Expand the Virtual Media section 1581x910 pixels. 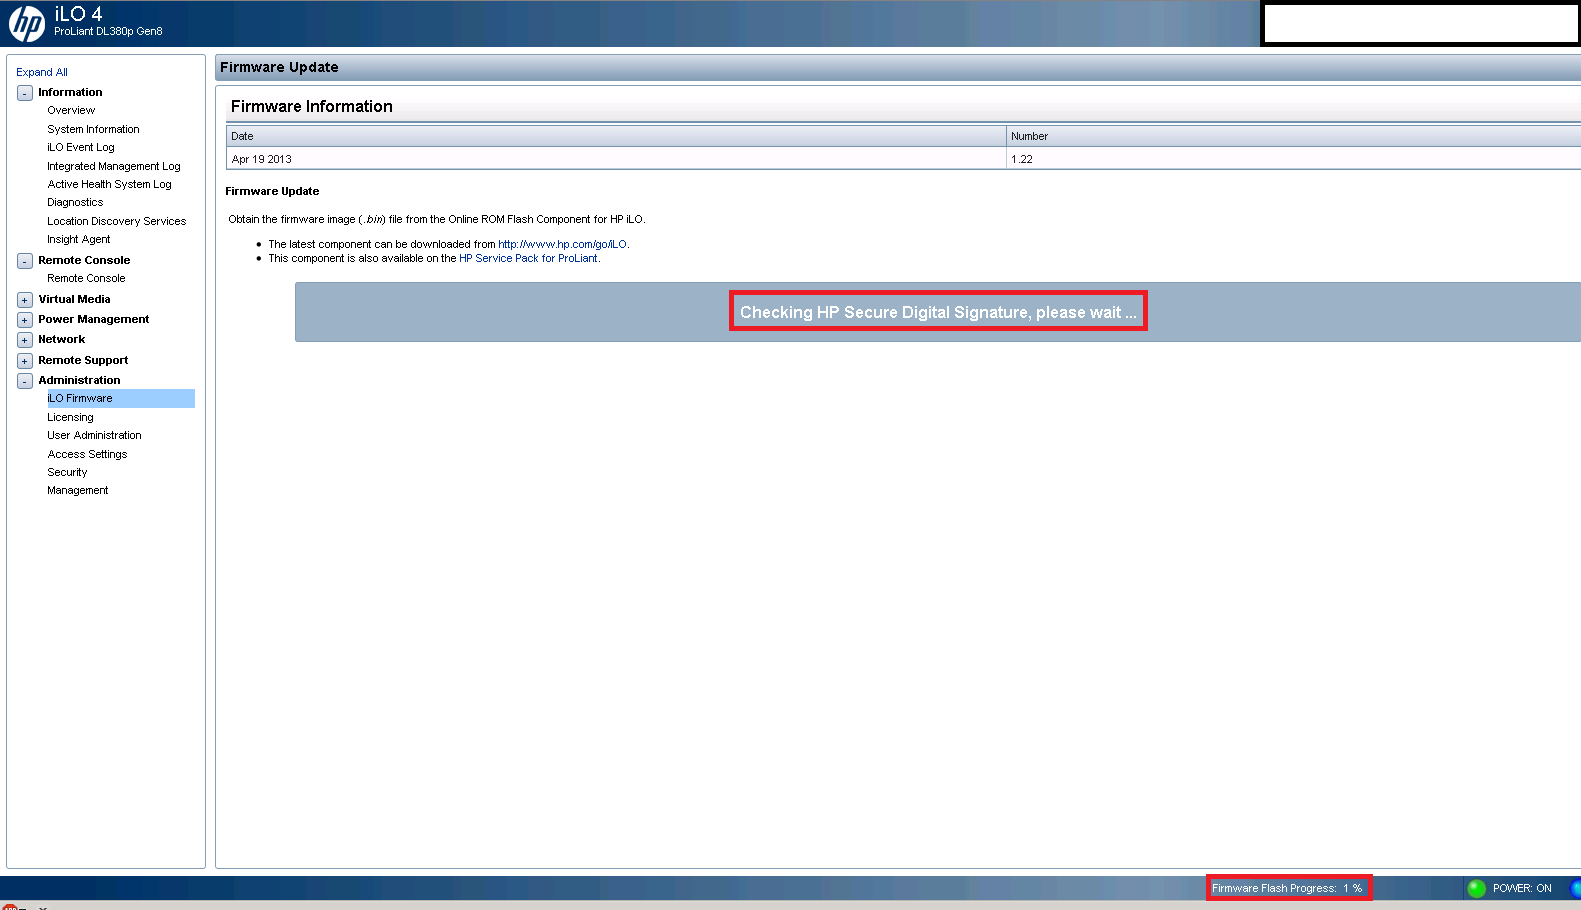[x=25, y=300]
